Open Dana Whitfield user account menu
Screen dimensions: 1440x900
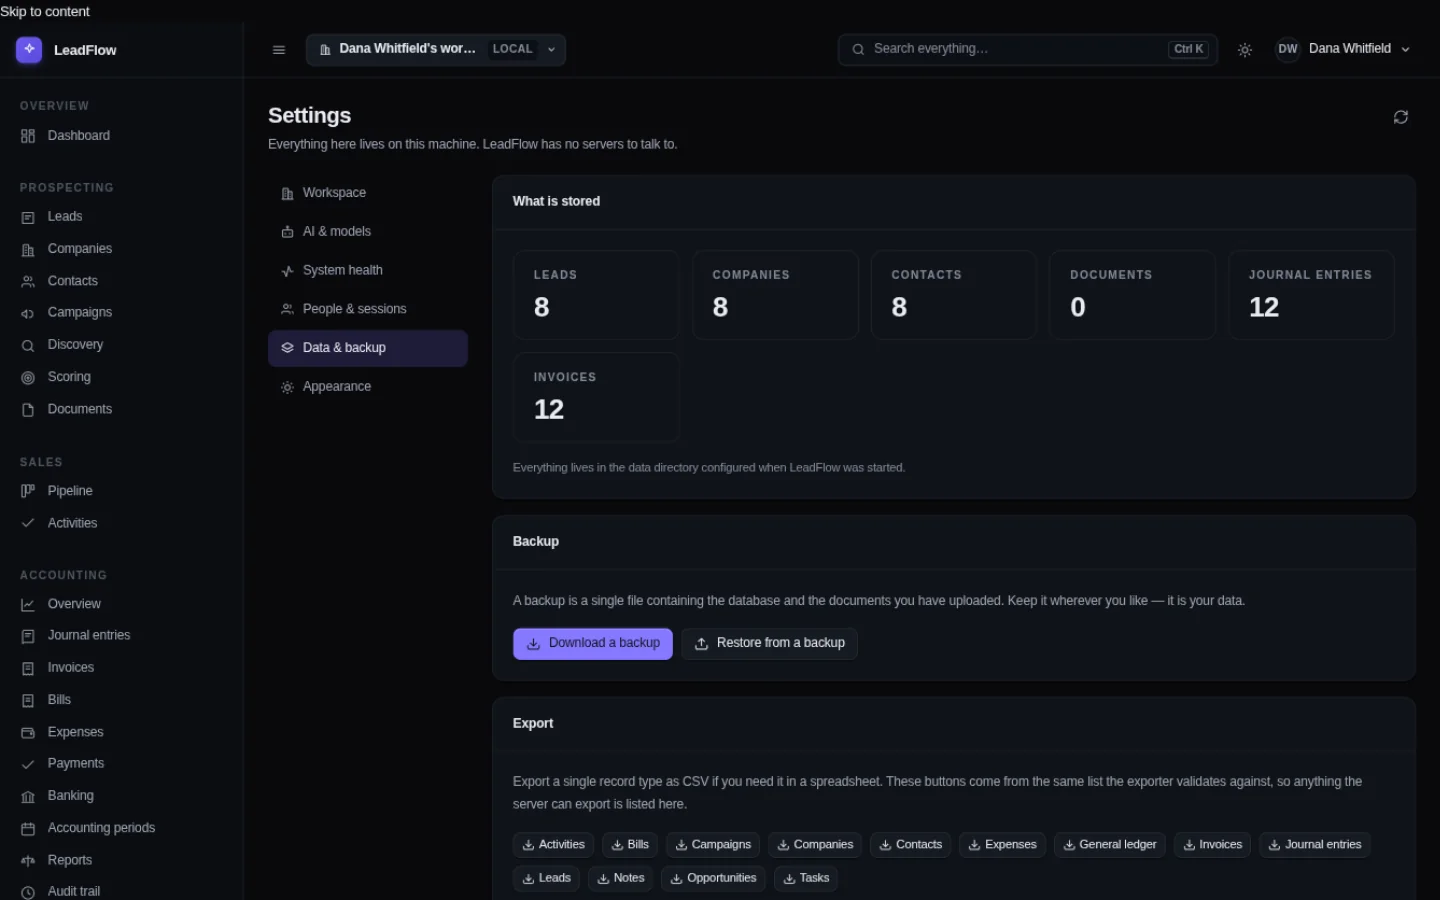point(1343,49)
